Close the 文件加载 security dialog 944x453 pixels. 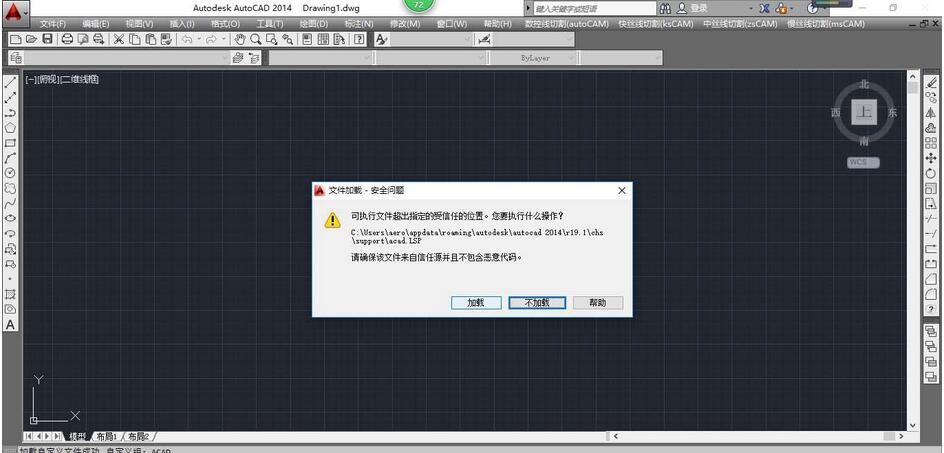[x=622, y=190]
